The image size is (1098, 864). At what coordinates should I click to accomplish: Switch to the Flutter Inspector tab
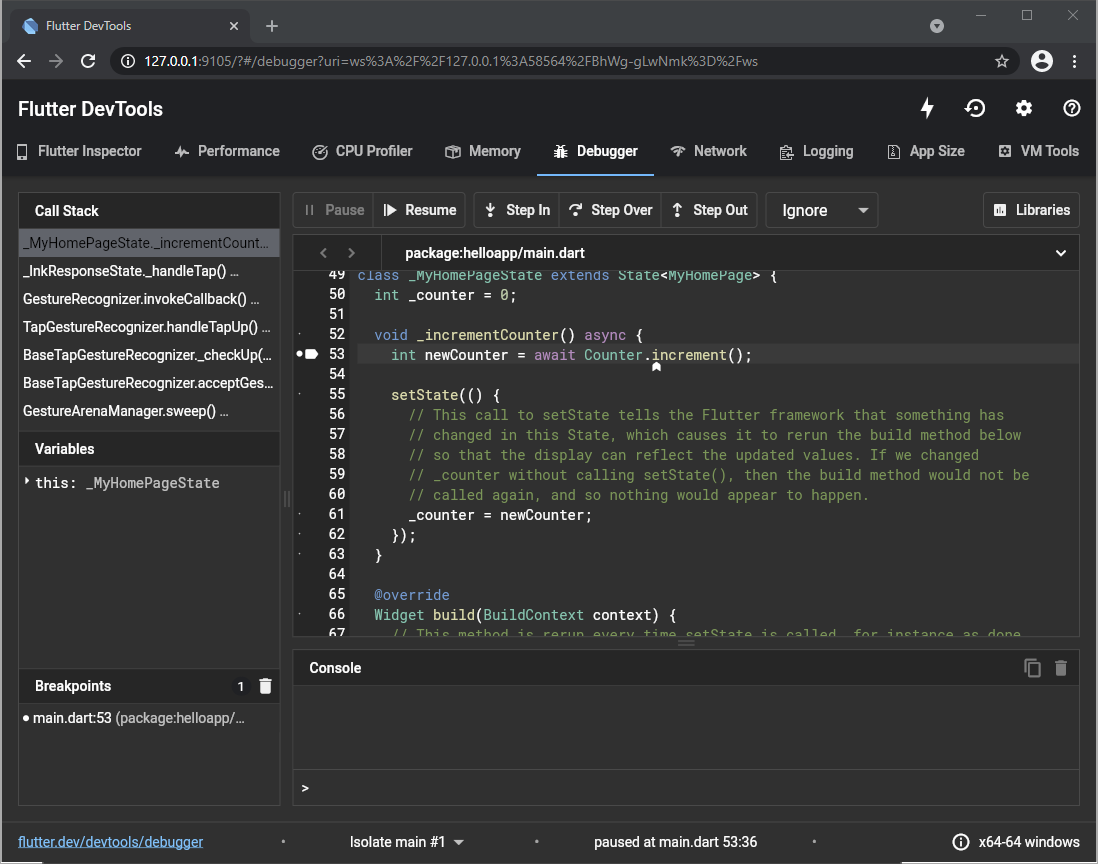79,151
